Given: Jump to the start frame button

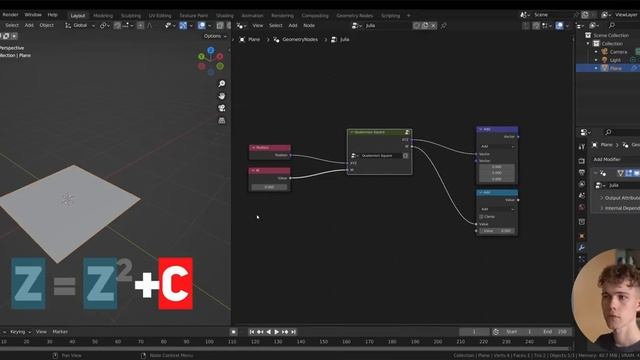Looking at the screenshot, I should click(252, 332).
